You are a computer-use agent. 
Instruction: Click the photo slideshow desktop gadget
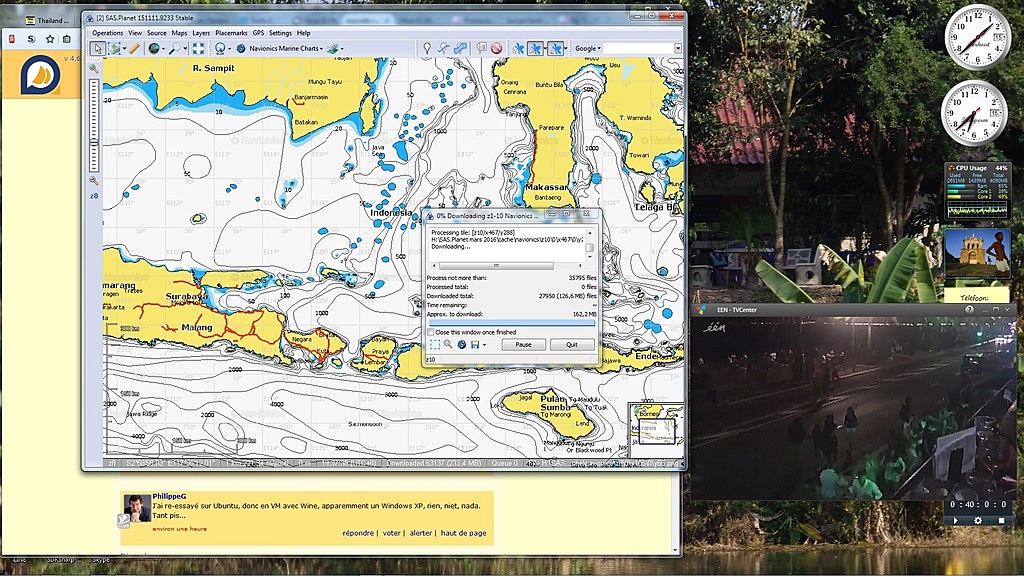pyautogui.click(x=977, y=253)
